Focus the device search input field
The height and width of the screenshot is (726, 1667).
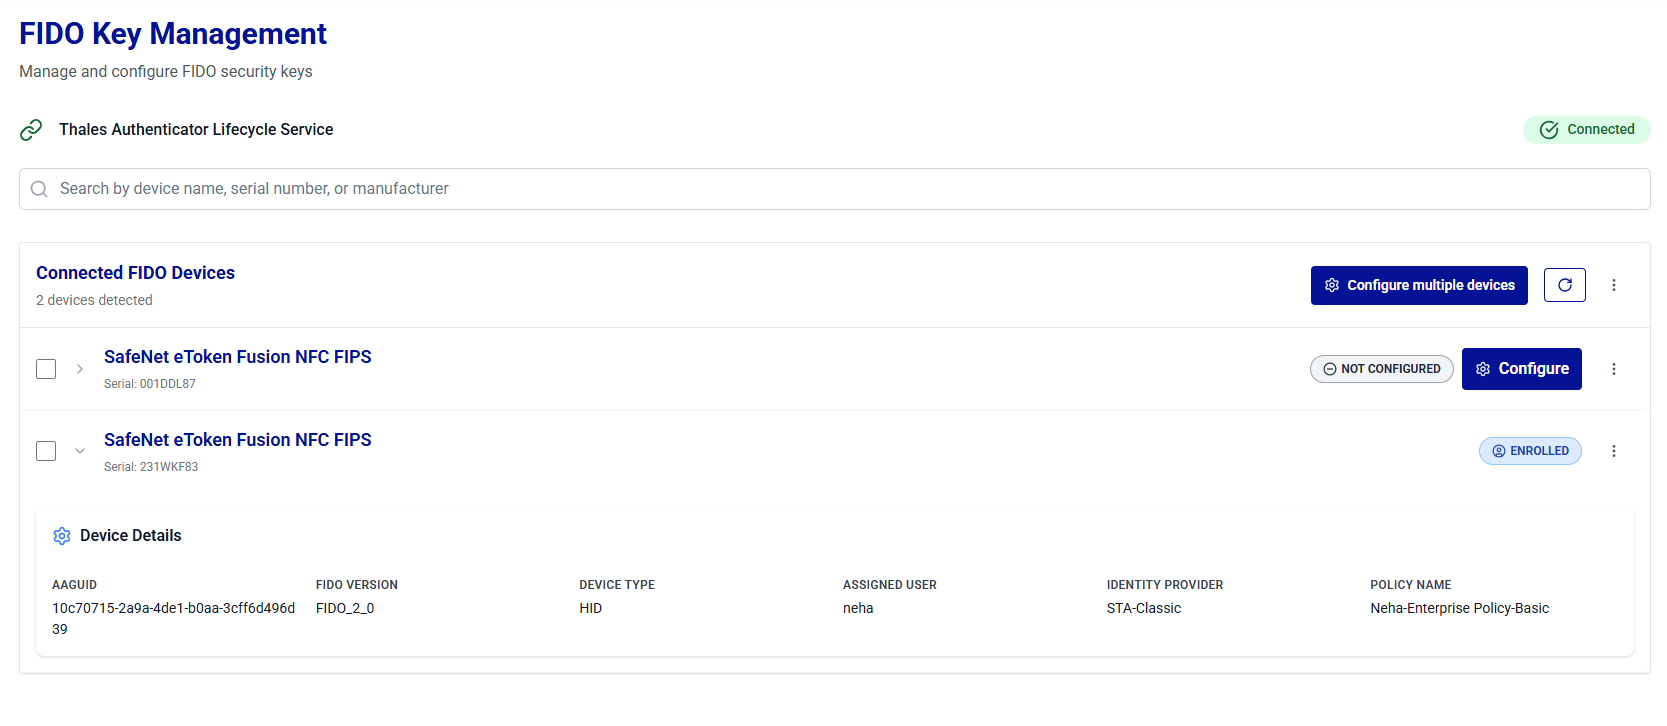tap(834, 189)
